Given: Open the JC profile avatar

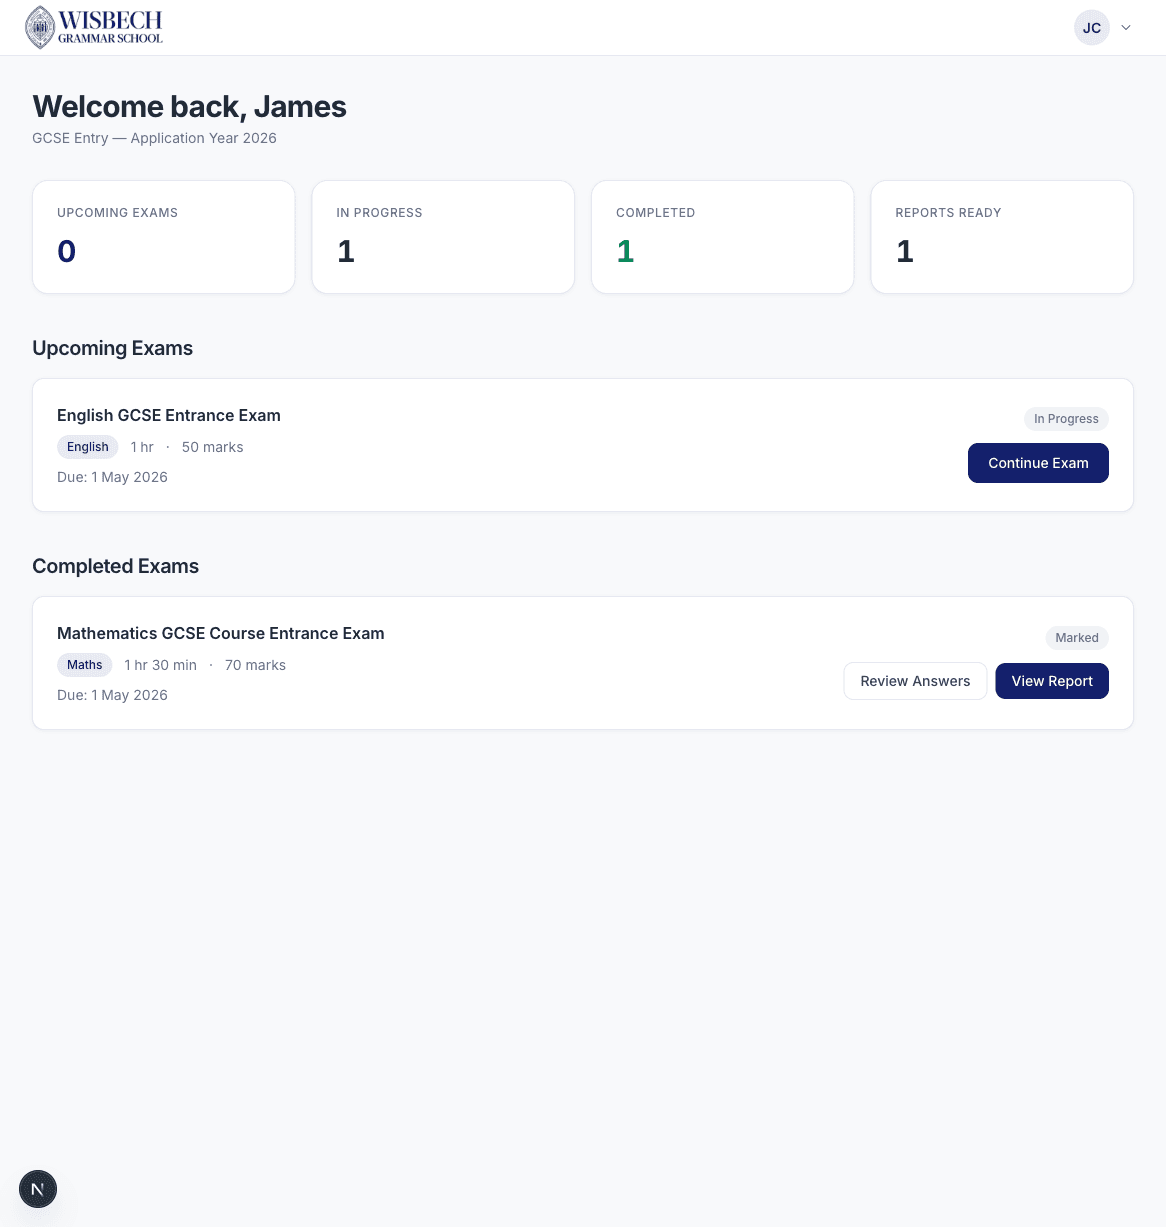Looking at the screenshot, I should [1092, 27].
